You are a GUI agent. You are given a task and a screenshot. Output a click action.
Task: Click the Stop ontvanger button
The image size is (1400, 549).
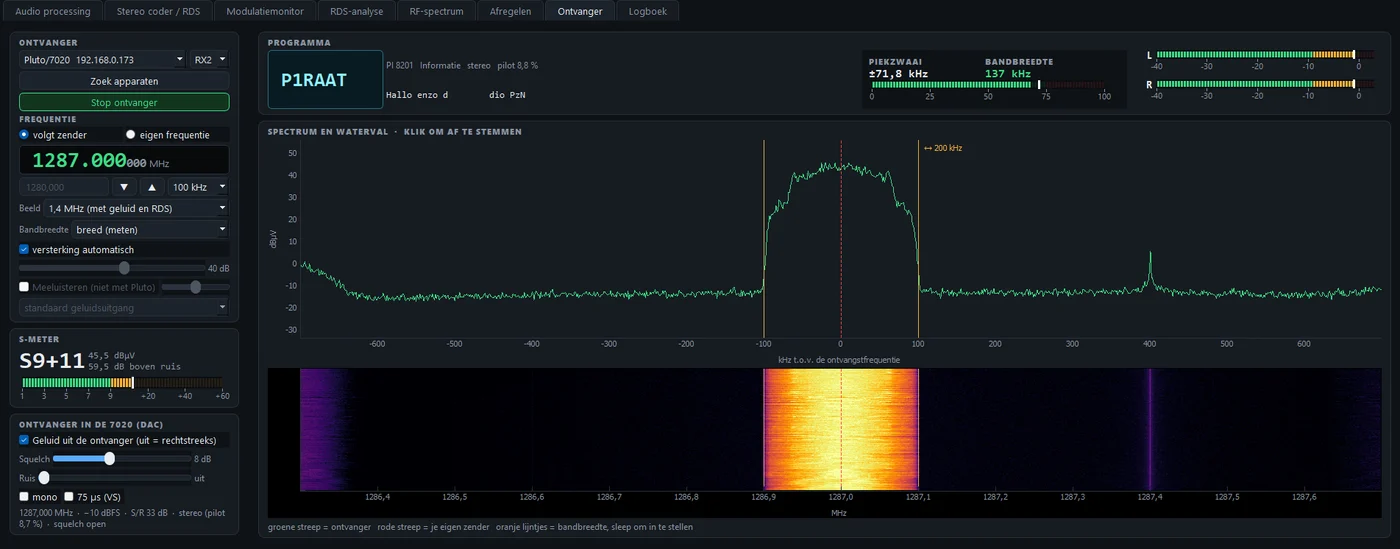point(124,102)
